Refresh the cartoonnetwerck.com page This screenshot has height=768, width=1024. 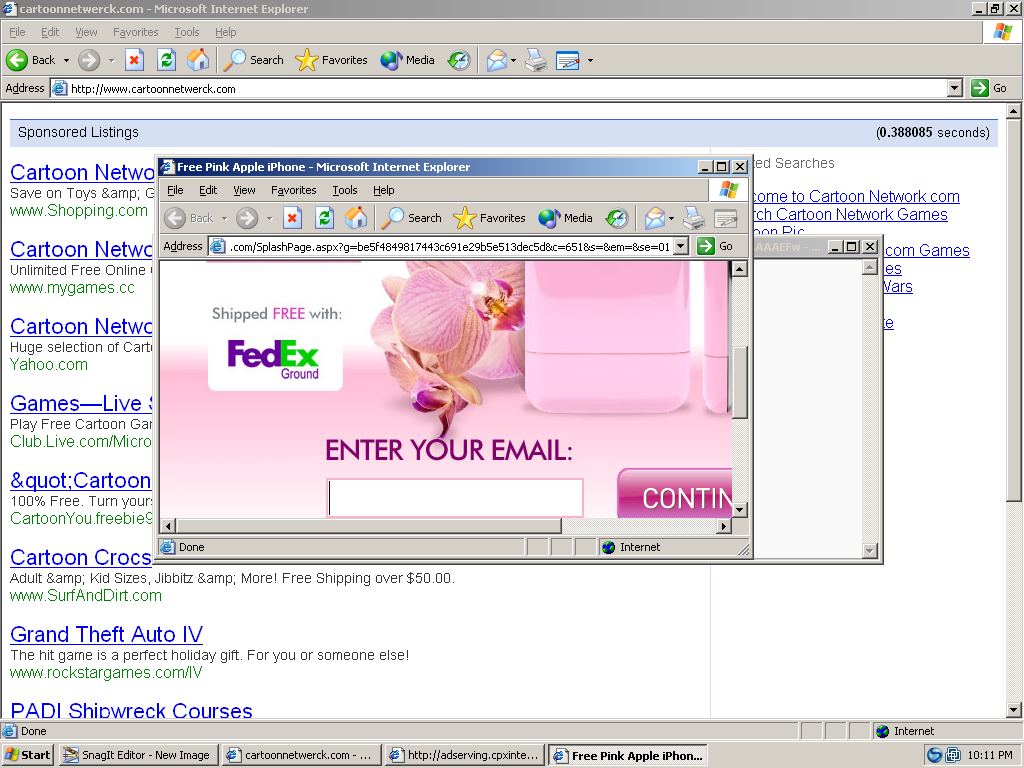coord(167,60)
